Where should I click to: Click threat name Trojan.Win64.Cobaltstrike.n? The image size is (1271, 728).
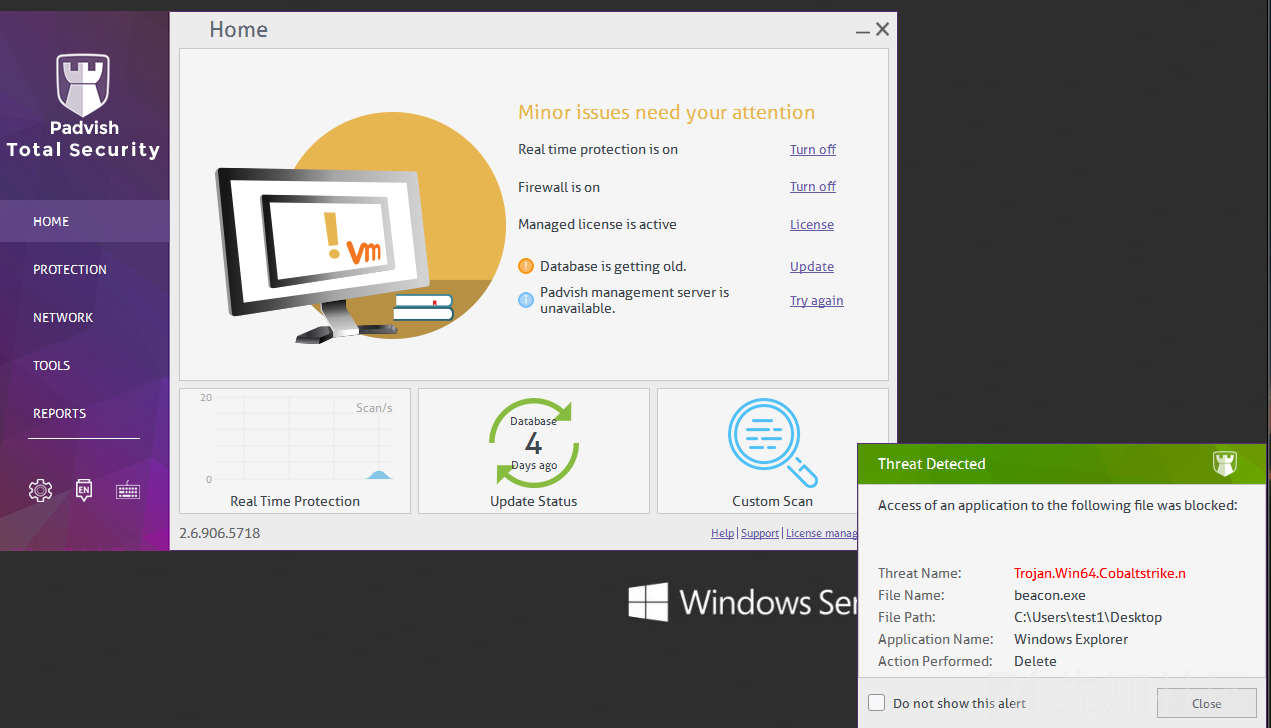[1100, 573]
